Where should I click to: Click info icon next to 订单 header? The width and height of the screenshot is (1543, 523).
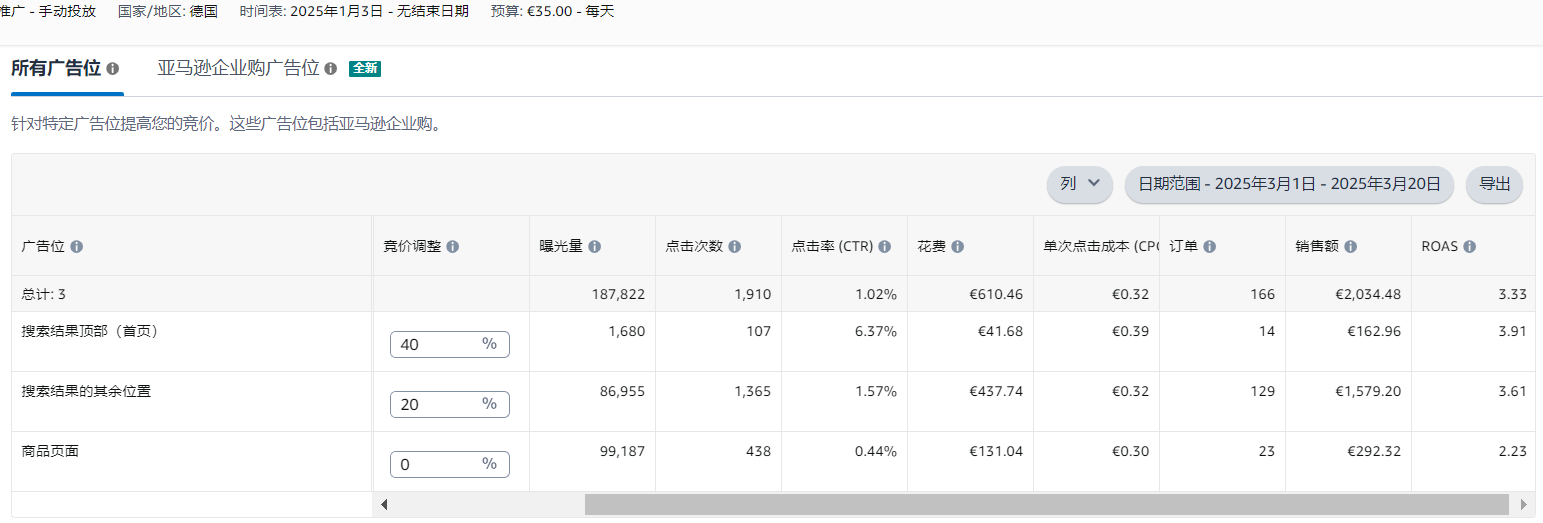click(1209, 246)
